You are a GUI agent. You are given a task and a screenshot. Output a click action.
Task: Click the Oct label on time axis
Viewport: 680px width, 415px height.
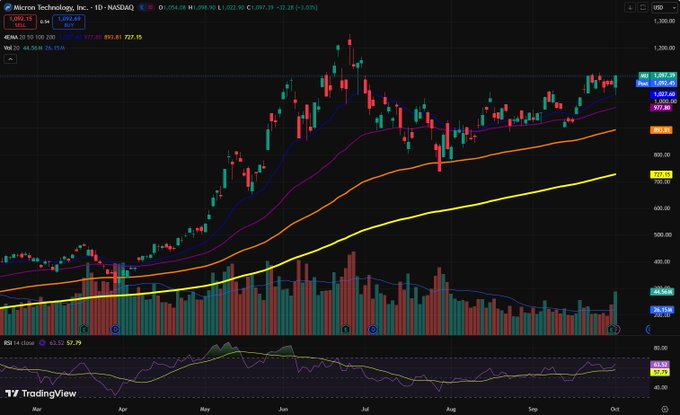point(614,409)
